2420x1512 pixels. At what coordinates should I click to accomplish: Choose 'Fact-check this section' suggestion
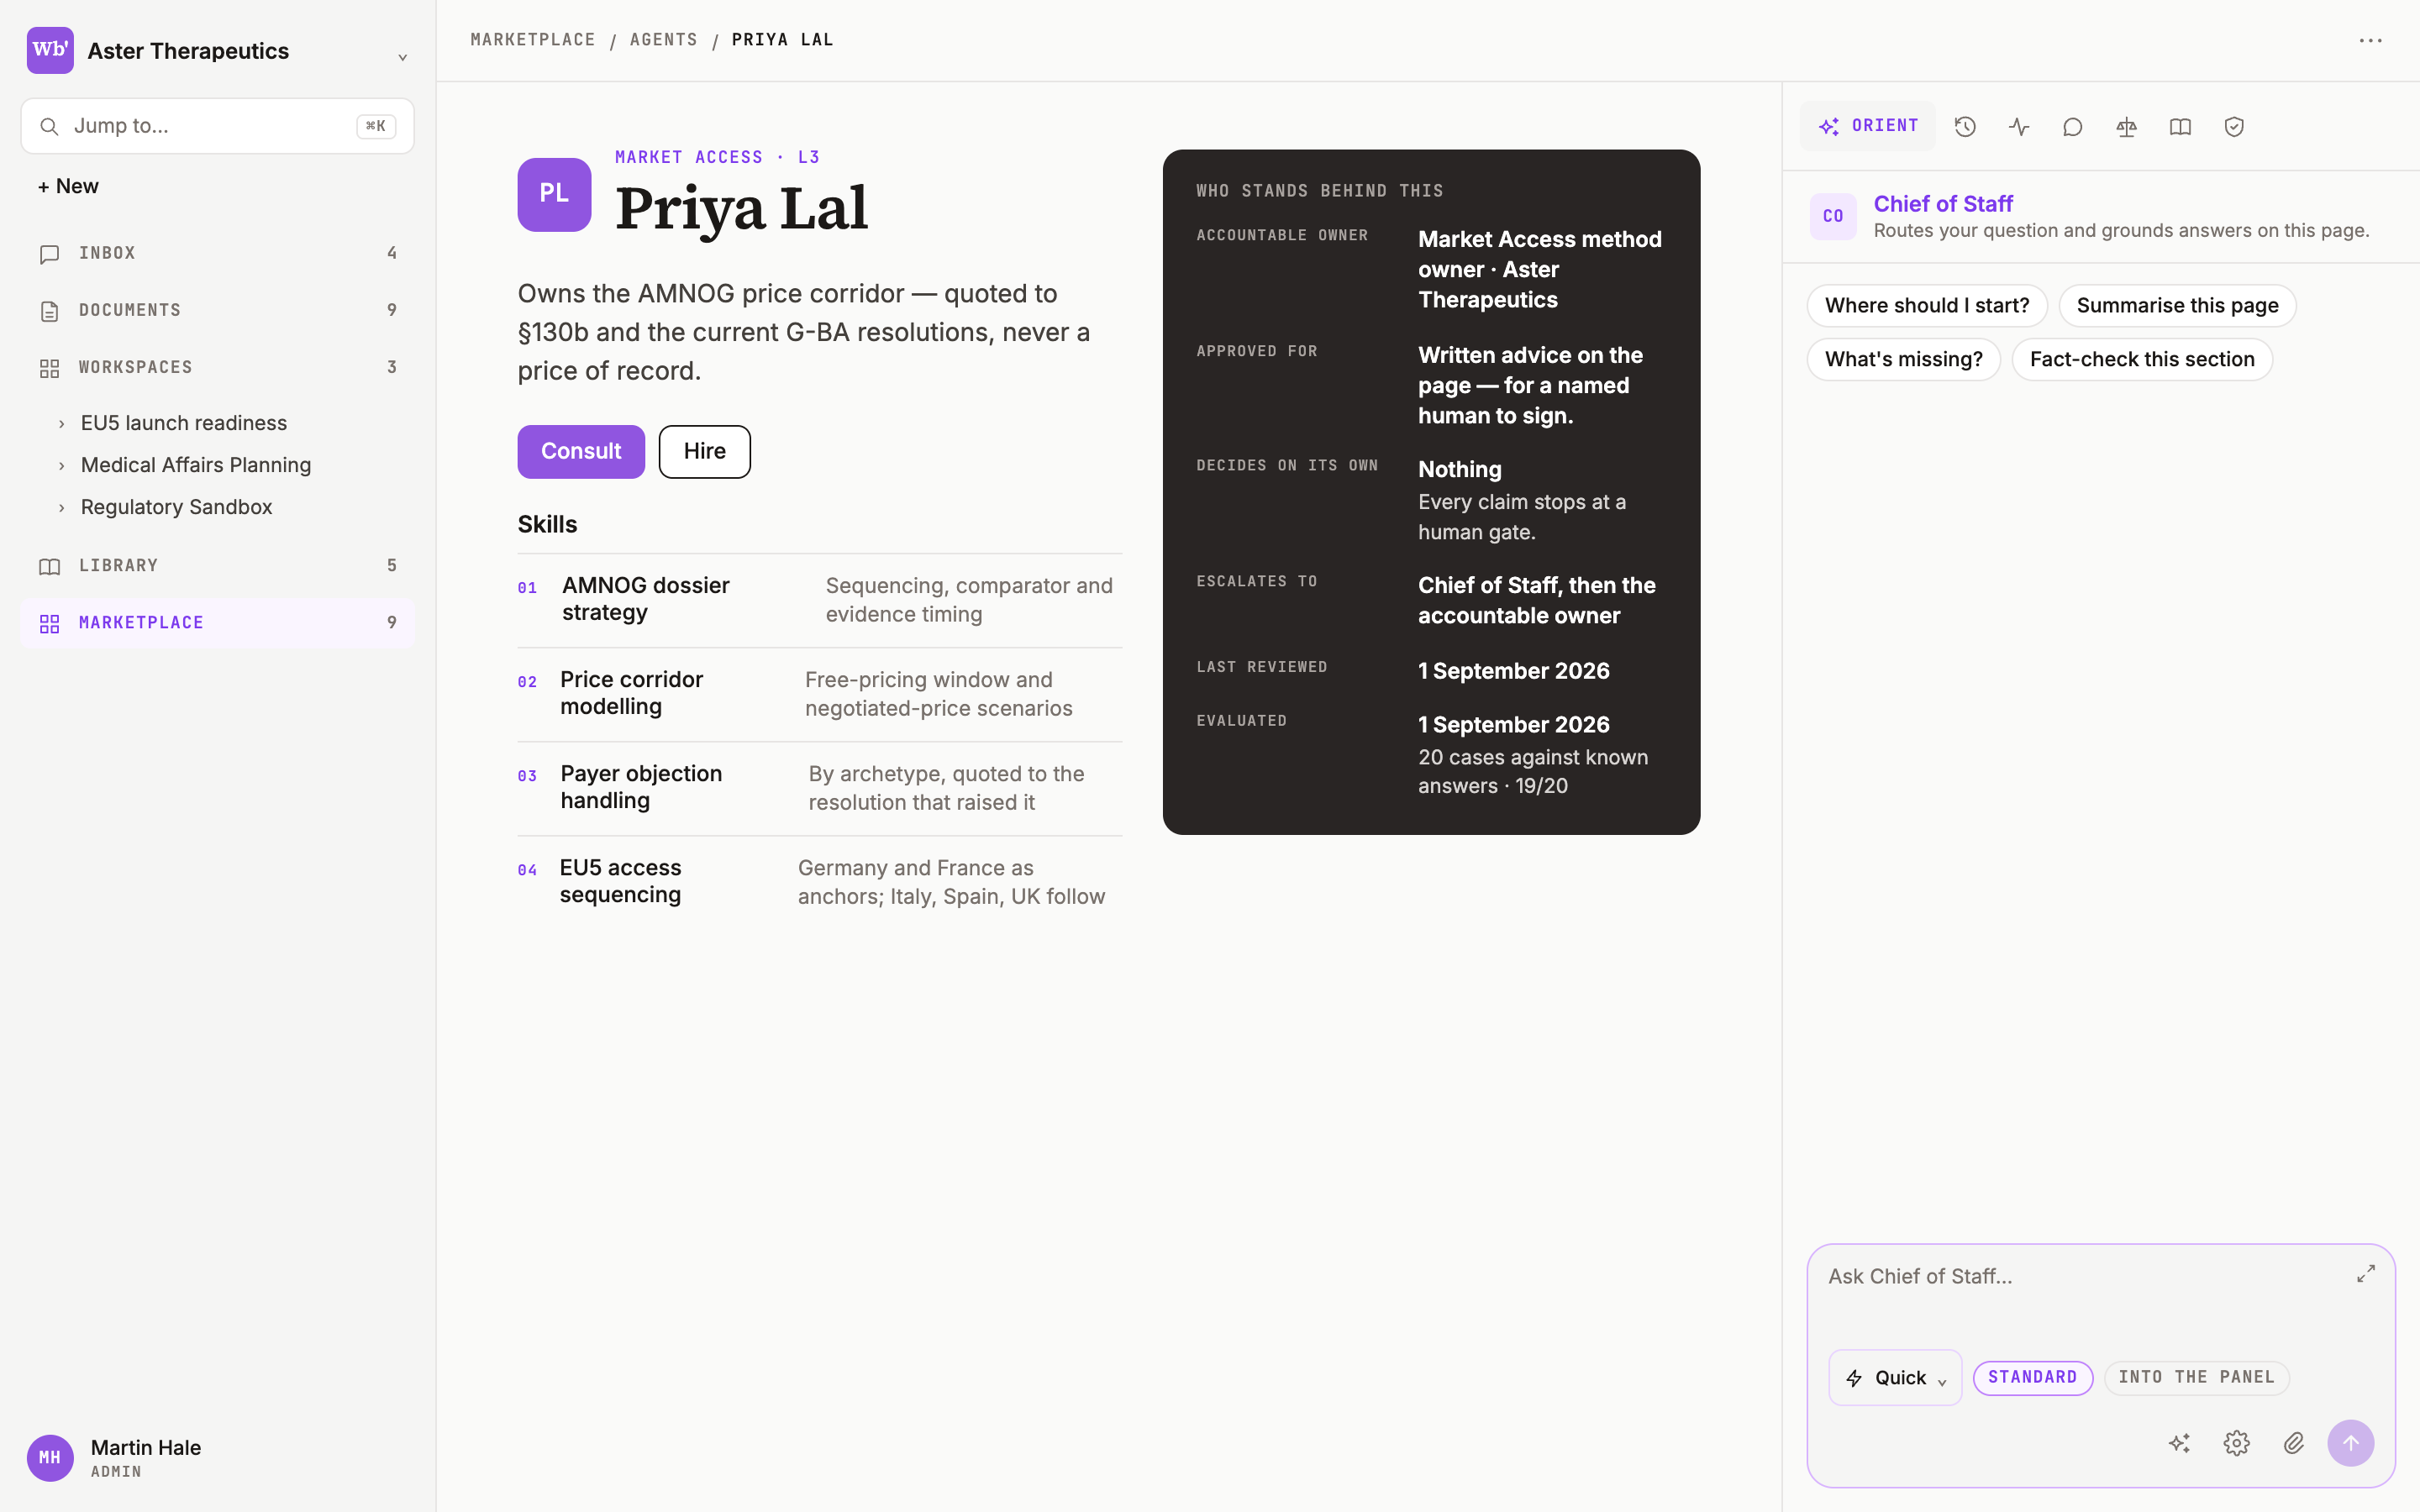[x=2142, y=360]
